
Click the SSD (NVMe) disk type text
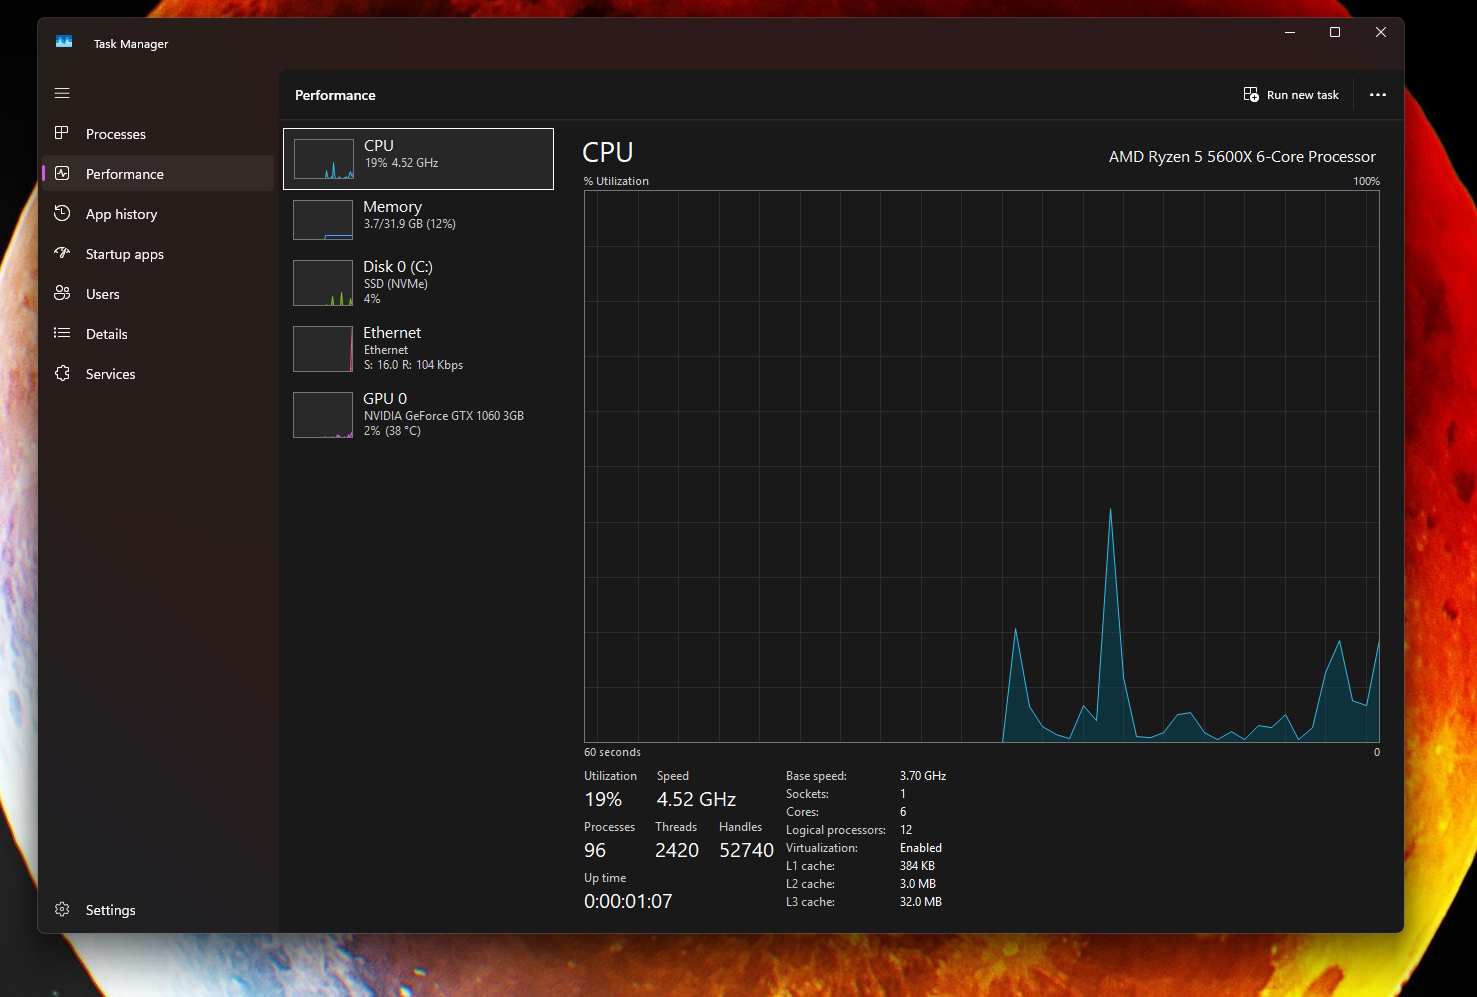coord(396,284)
